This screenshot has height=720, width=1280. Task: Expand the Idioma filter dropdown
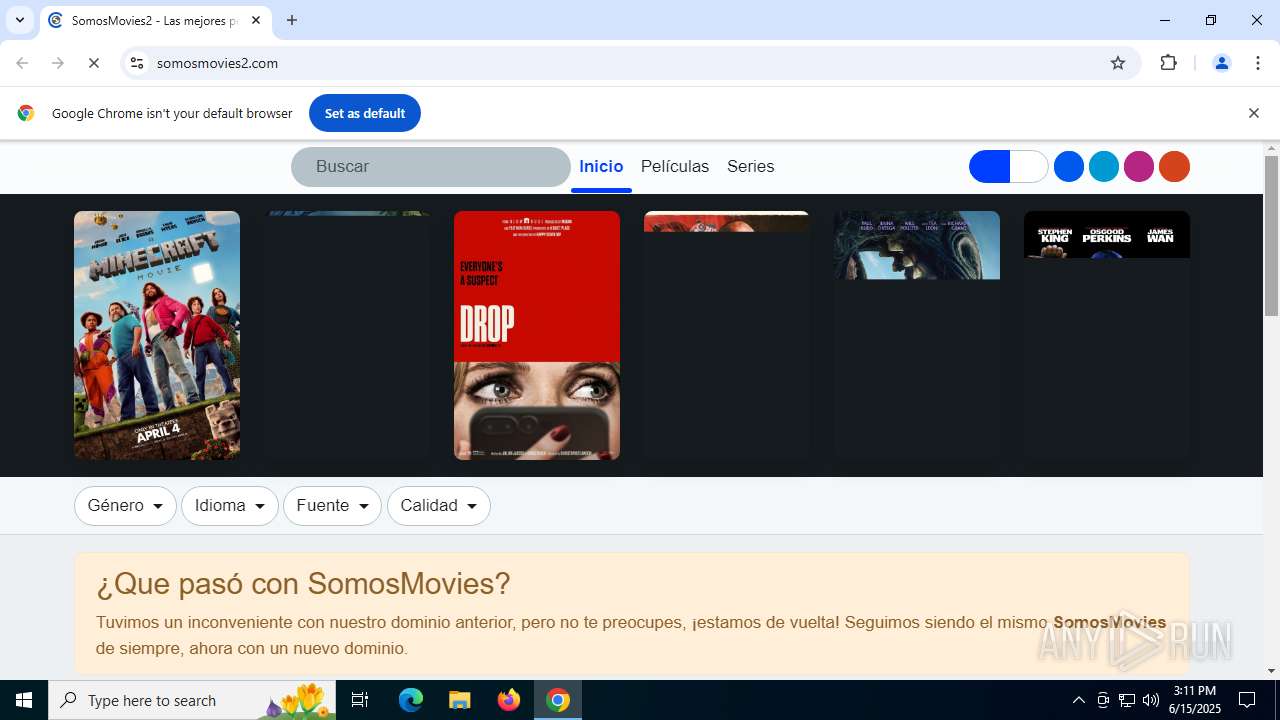point(230,506)
